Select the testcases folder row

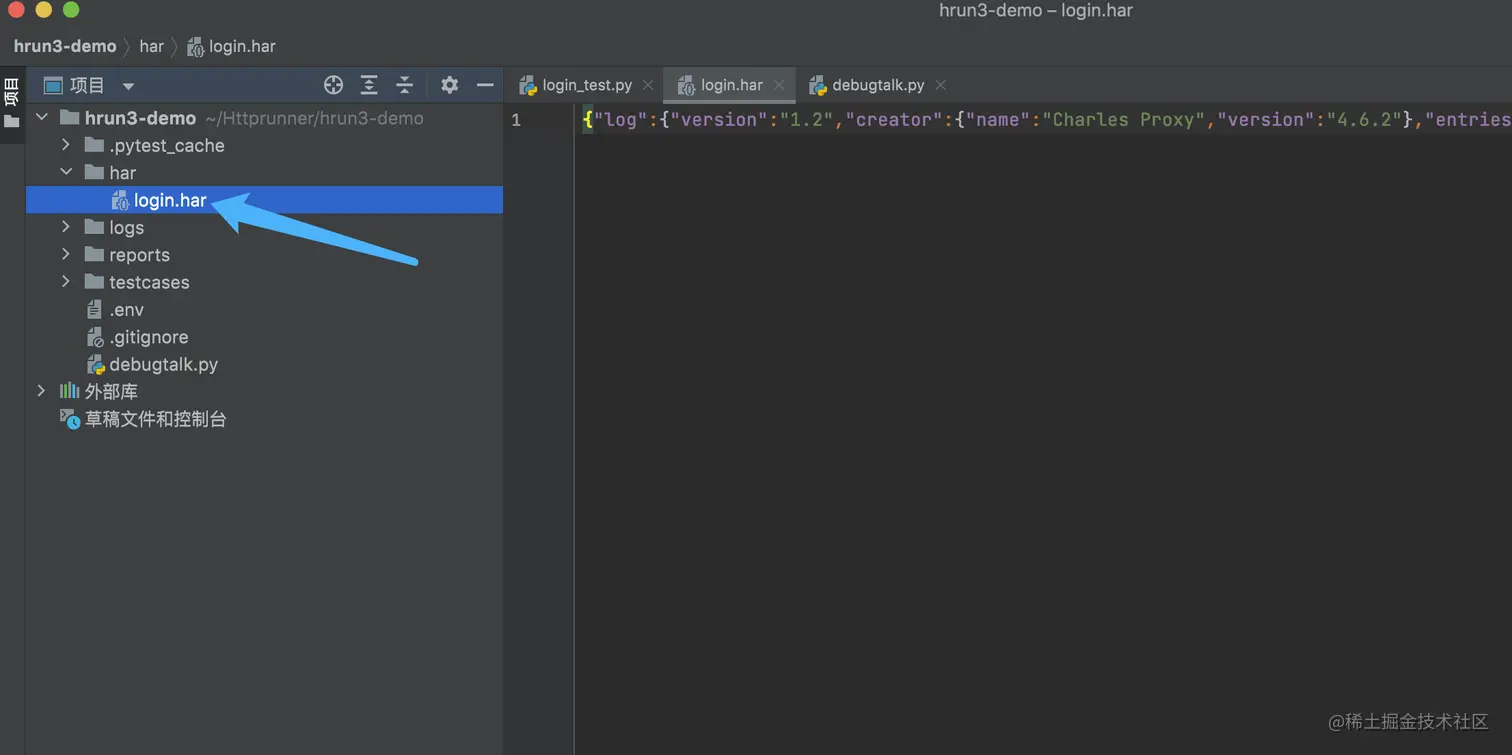(264, 282)
